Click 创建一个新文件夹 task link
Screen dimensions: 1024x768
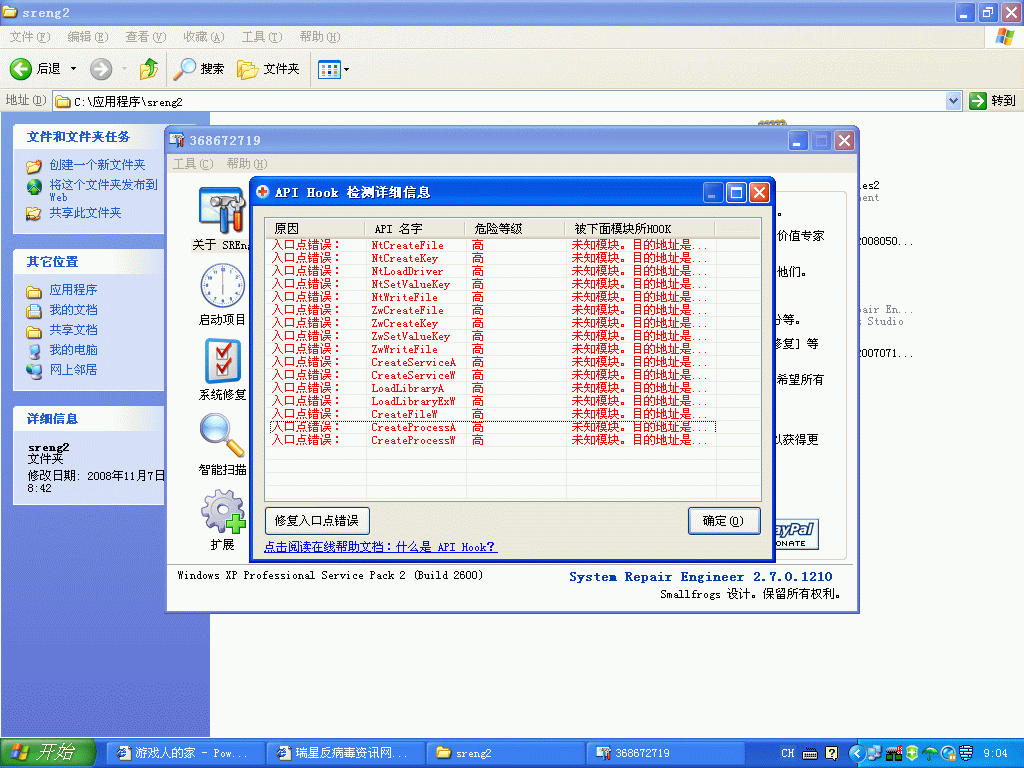coord(97,165)
